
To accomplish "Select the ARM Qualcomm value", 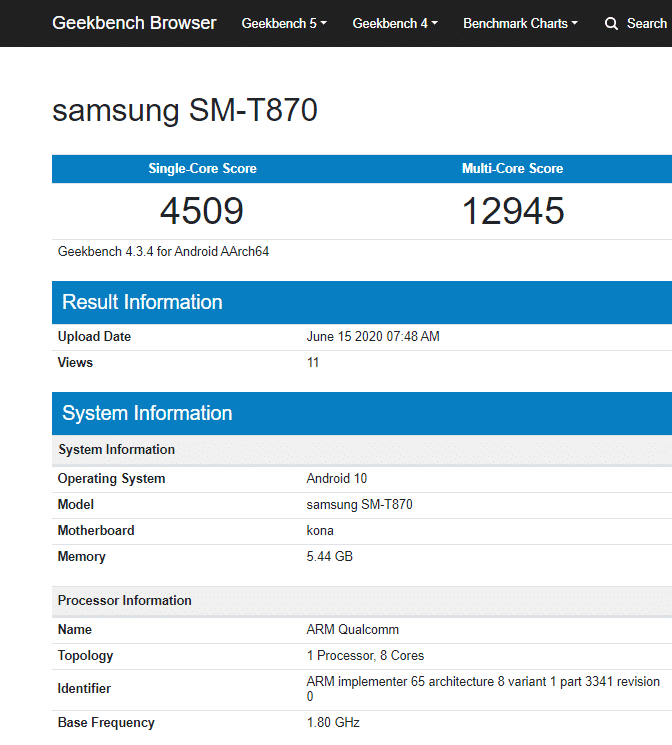I will (x=353, y=630).
